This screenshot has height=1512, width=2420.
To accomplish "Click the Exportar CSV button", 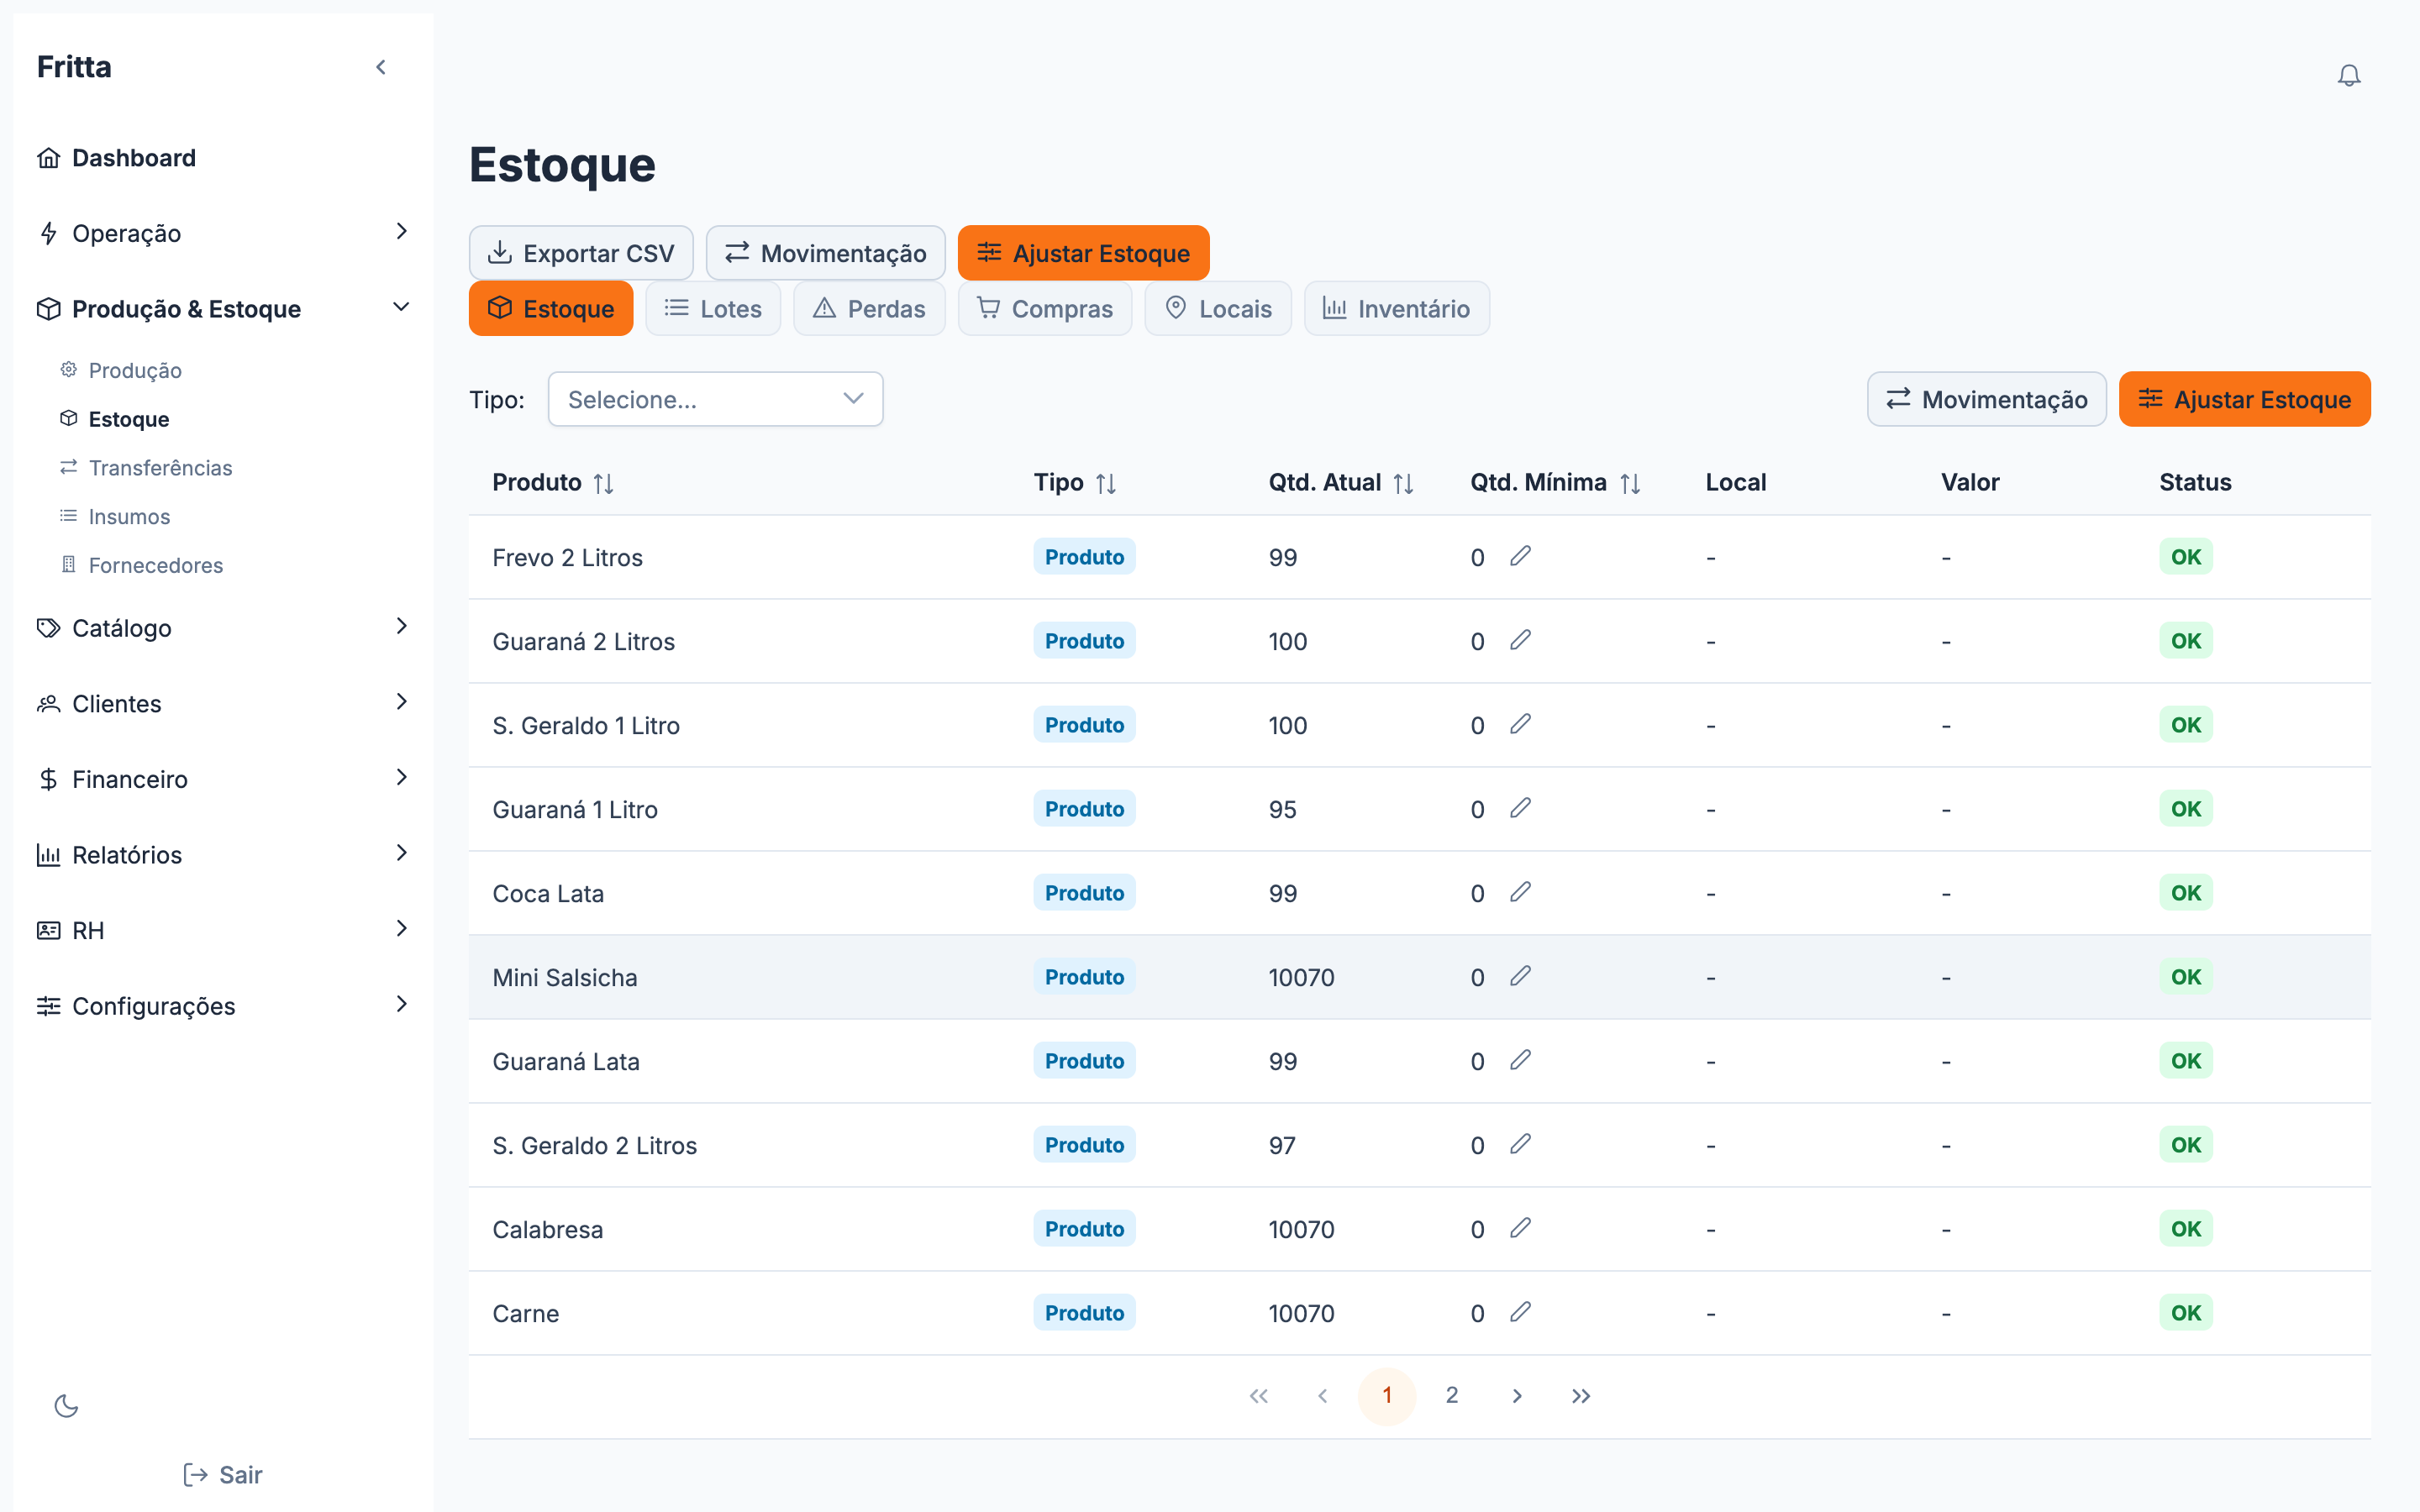I will (x=581, y=253).
